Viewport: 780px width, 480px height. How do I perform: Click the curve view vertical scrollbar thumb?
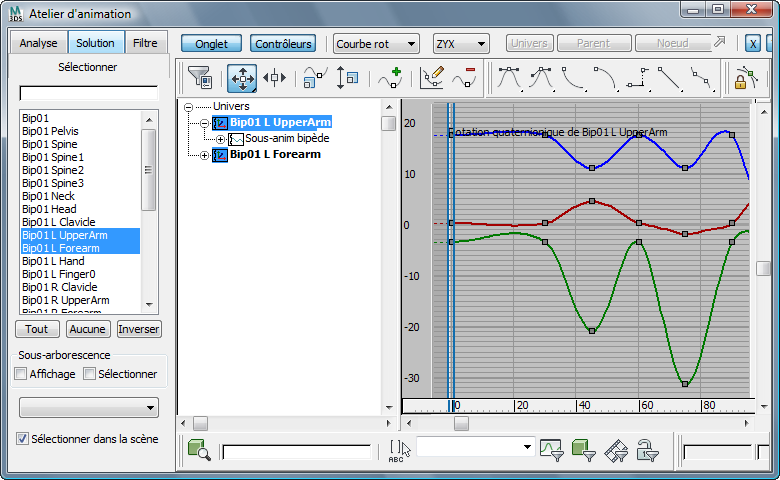pyautogui.click(x=764, y=268)
